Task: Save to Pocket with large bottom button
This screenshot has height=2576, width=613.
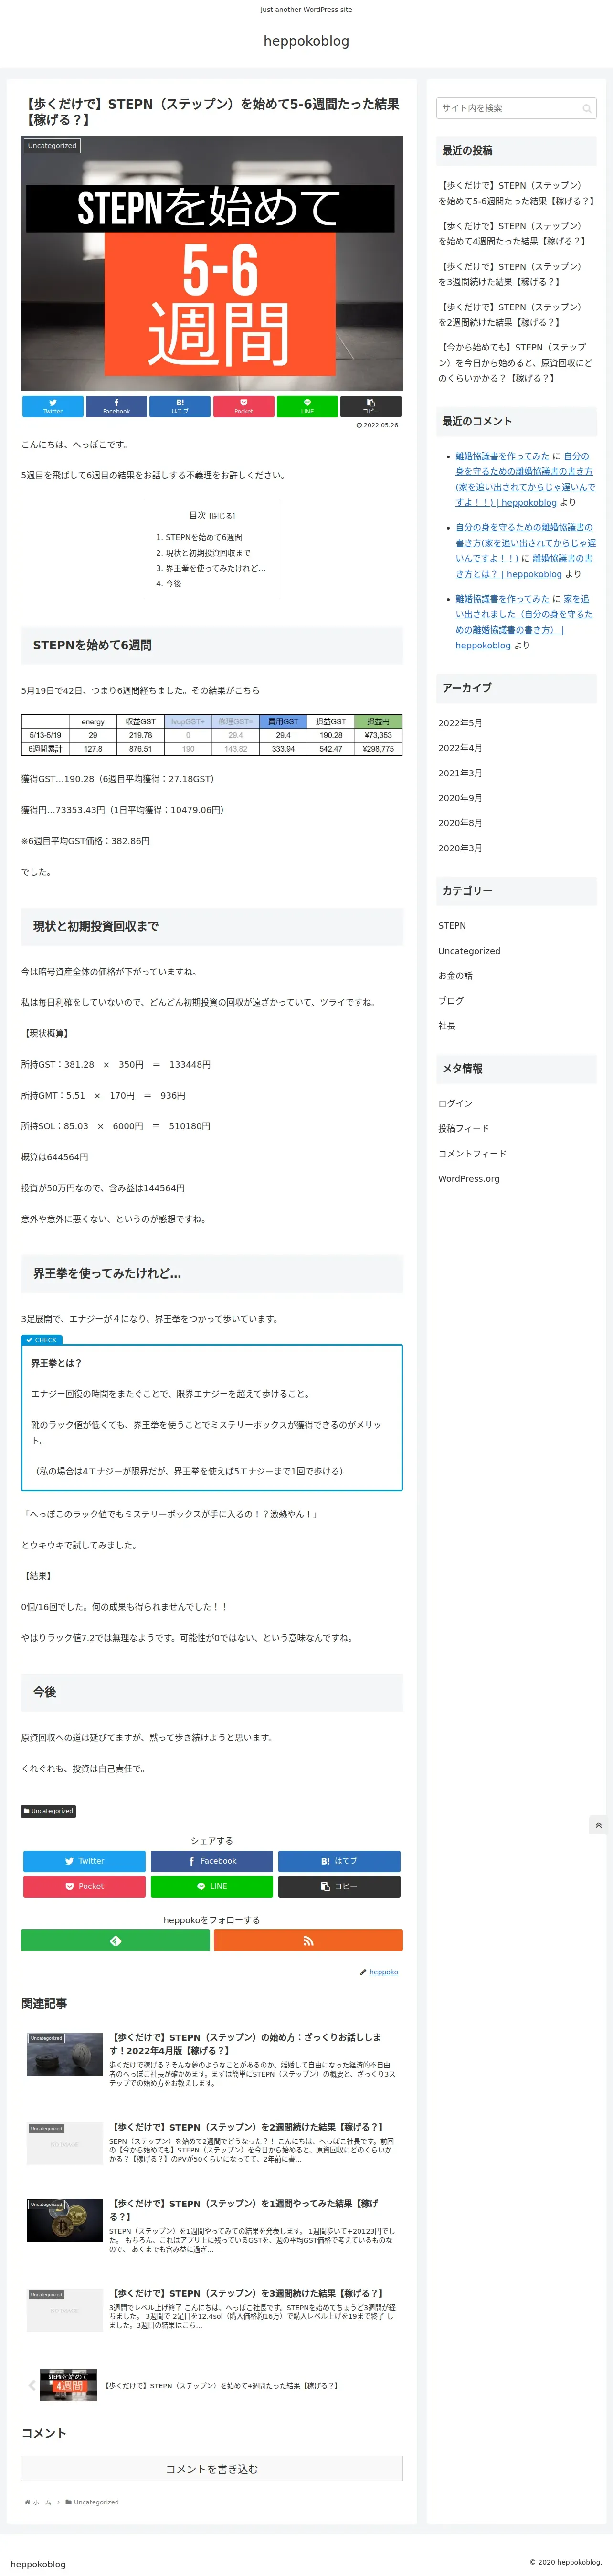Action: coord(84,1887)
